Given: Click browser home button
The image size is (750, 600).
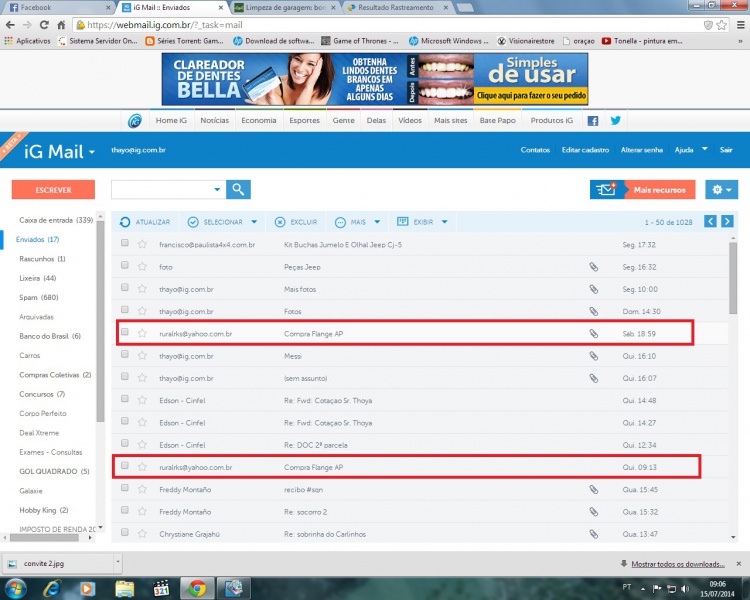Looking at the screenshot, I should click(x=61, y=25).
